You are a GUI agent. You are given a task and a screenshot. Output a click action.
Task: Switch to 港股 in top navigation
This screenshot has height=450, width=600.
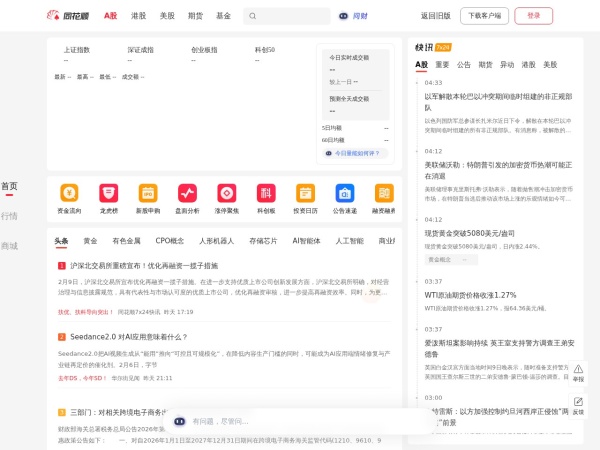click(139, 16)
